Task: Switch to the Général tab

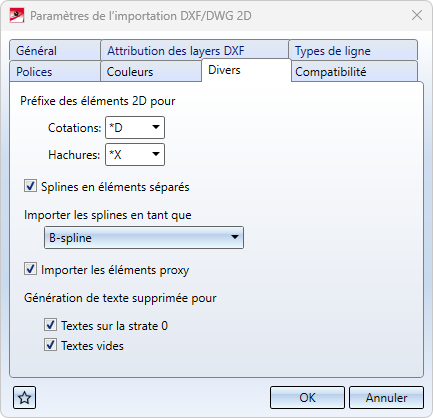Action: (55, 50)
